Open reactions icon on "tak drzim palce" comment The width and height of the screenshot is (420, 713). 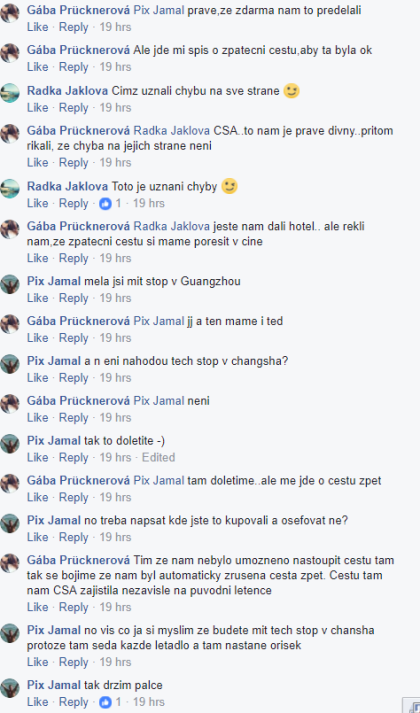pos(105,702)
